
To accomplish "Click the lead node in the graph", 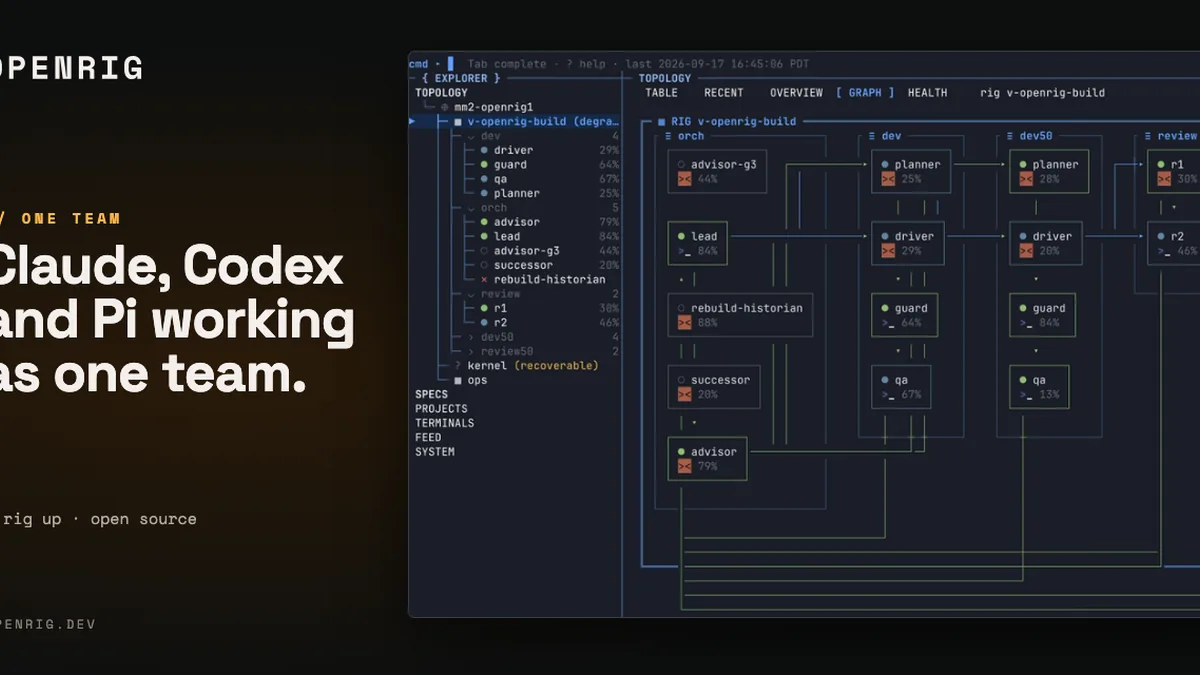I will 698,243.
